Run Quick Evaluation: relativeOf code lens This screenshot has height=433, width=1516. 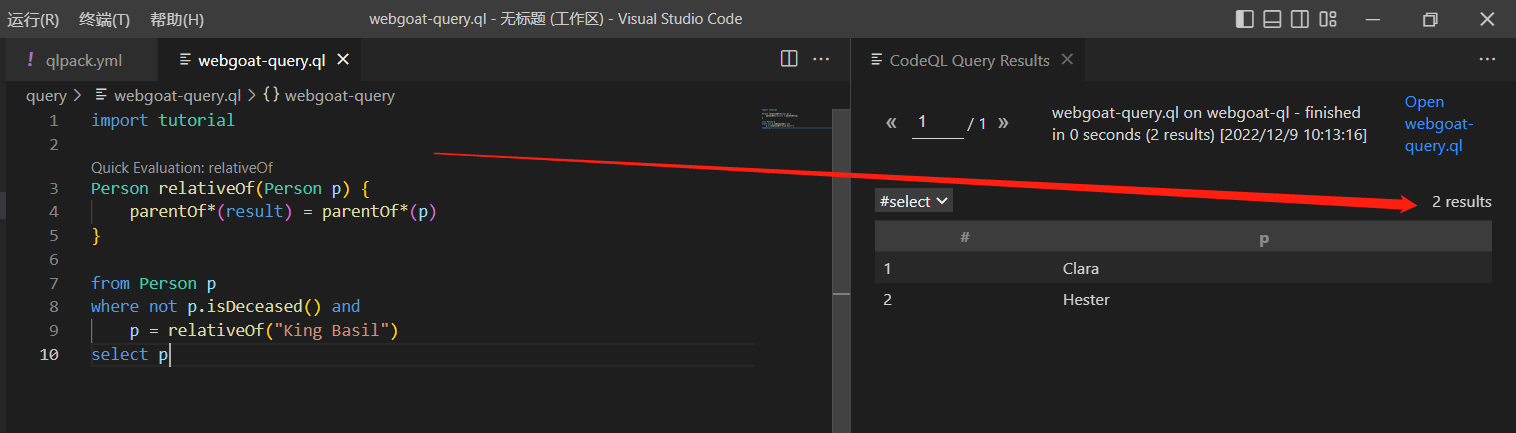[x=182, y=168]
